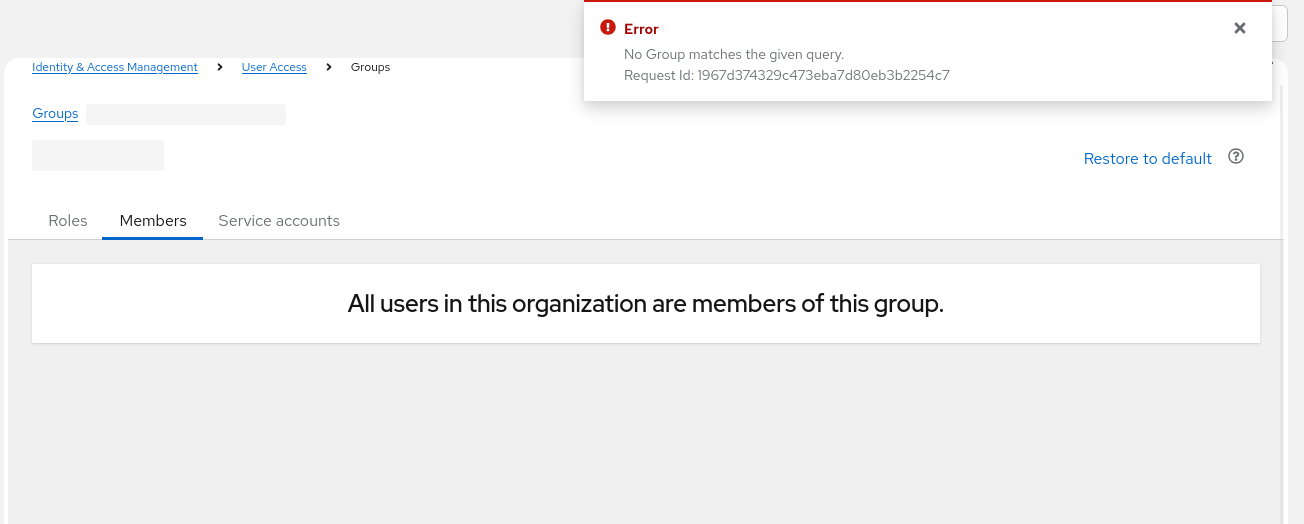Click the Request Id text in the alert
Image resolution: width=1304 pixels, height=524 pixels.
point(786,75)
